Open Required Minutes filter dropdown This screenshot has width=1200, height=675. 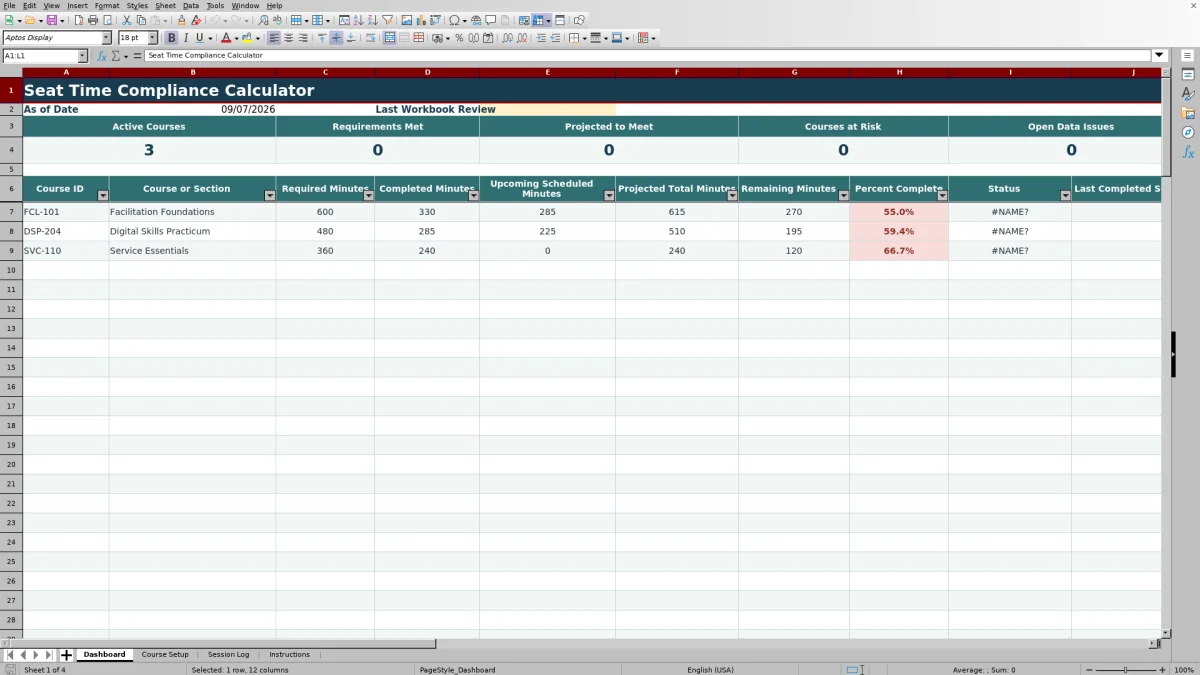(368, 196)
